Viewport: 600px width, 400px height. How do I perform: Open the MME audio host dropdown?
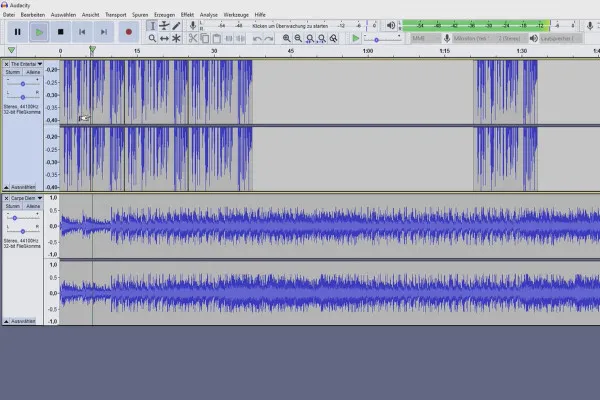pos(426,38)
